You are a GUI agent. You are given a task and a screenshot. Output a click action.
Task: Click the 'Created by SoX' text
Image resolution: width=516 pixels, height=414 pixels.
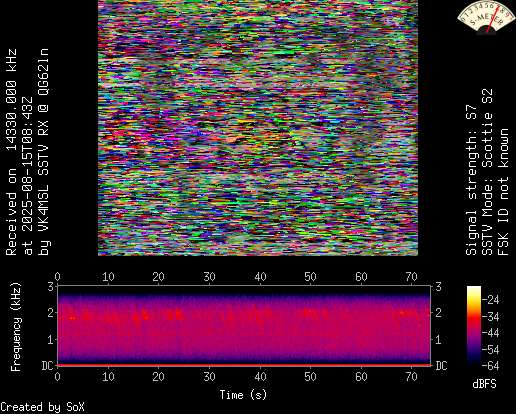click(x=42, y=407)
